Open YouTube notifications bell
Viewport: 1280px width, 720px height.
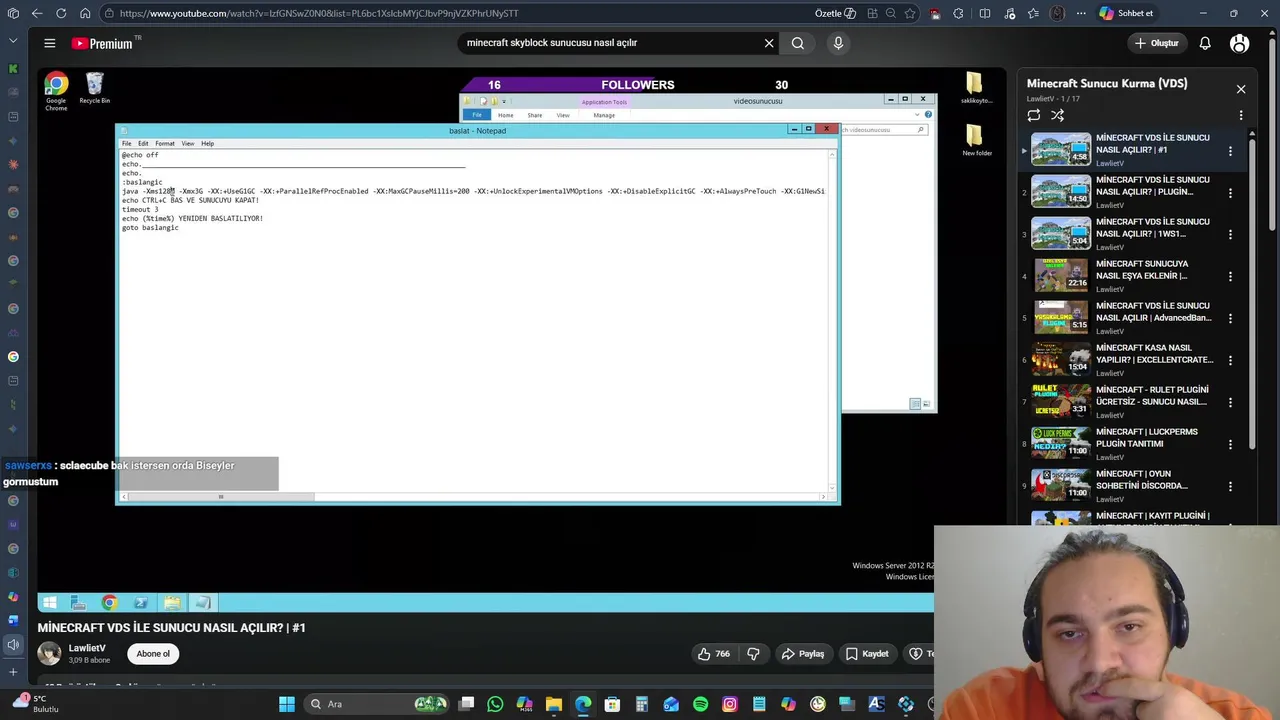point(1205,43)
